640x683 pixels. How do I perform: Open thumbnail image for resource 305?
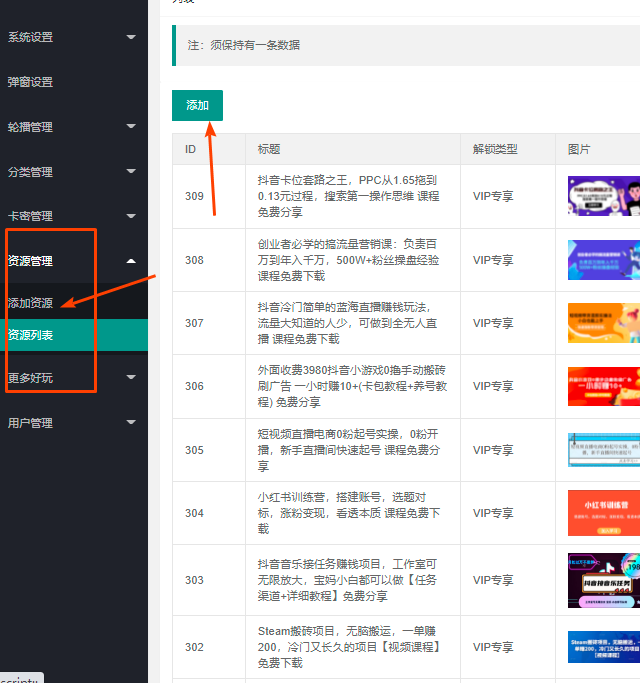point(604,450)
